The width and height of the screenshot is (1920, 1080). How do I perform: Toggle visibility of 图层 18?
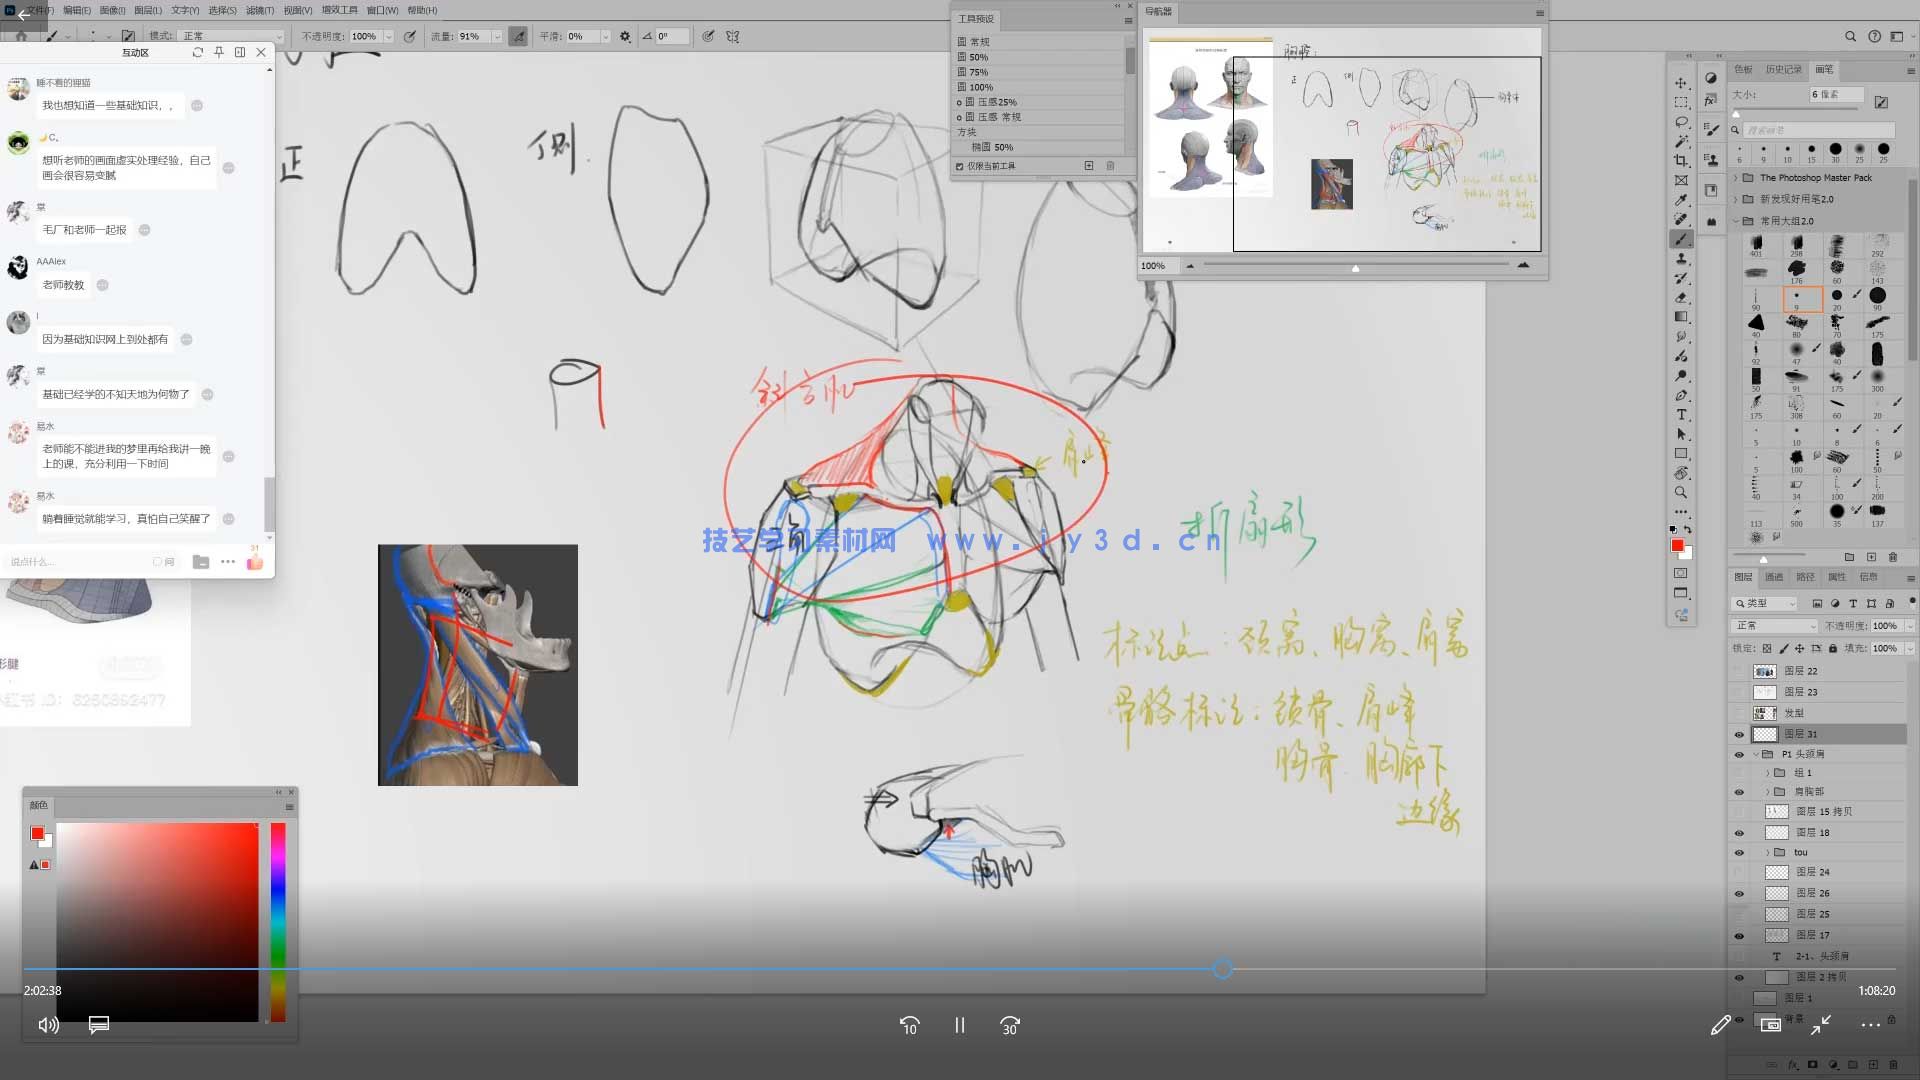pyautogui.click(x=1739, y=833)
